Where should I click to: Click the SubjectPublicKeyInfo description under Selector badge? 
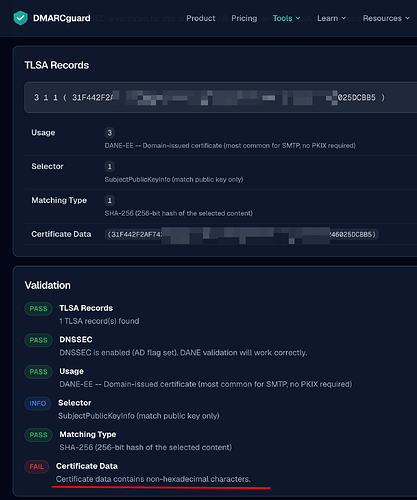(174, 180)
